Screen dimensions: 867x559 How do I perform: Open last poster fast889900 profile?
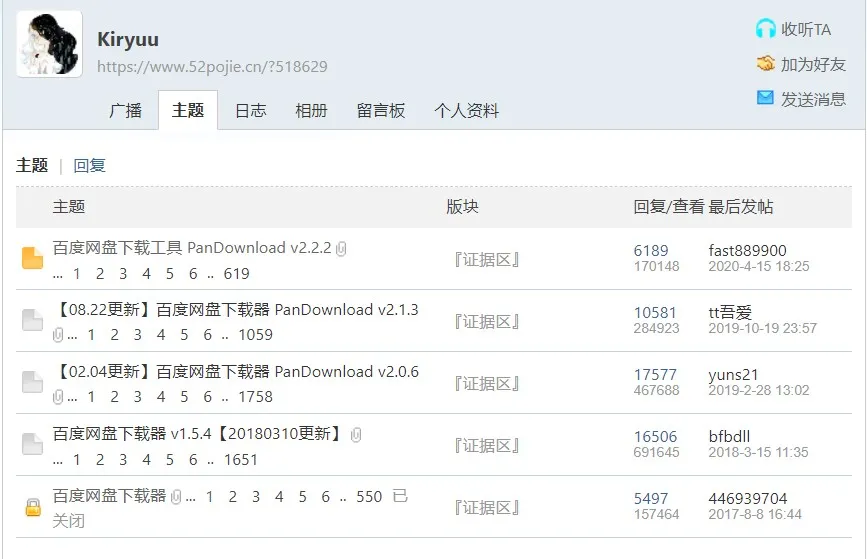[748, 250]
